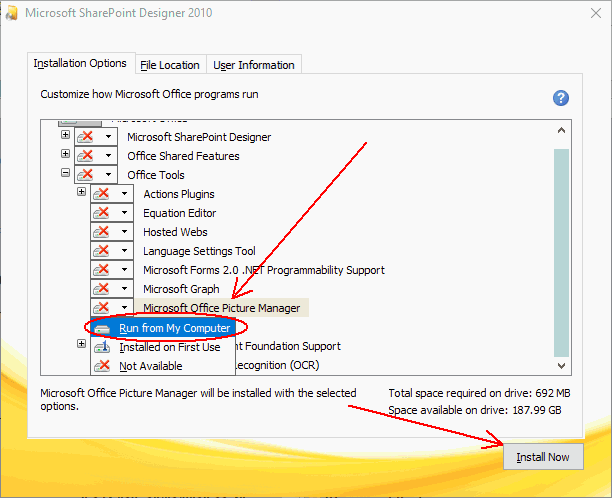Select the Office Tools row label
Viewport: 612px width, 498px height.
pos(156,175)
